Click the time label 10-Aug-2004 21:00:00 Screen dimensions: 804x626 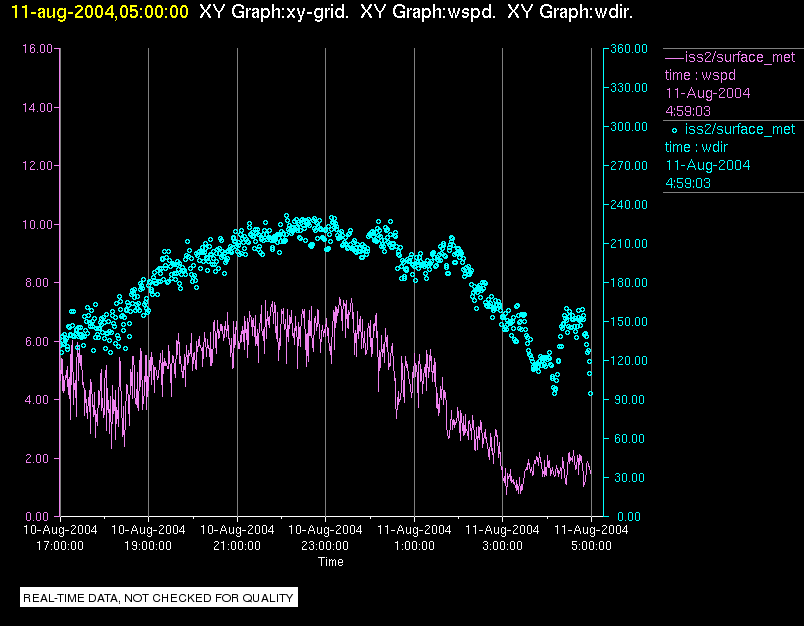(x=237, y=537)
